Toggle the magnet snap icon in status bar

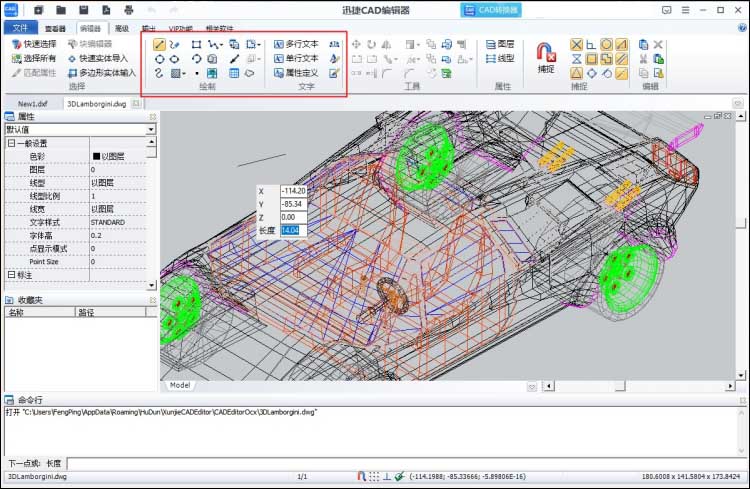361,476
